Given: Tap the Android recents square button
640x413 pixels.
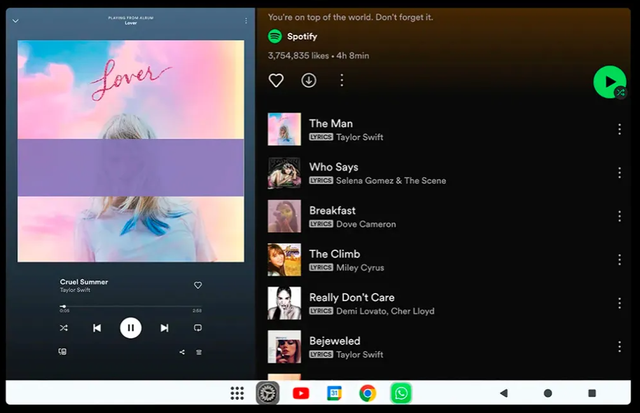Looking at the screenshot, I should (592, 393).
